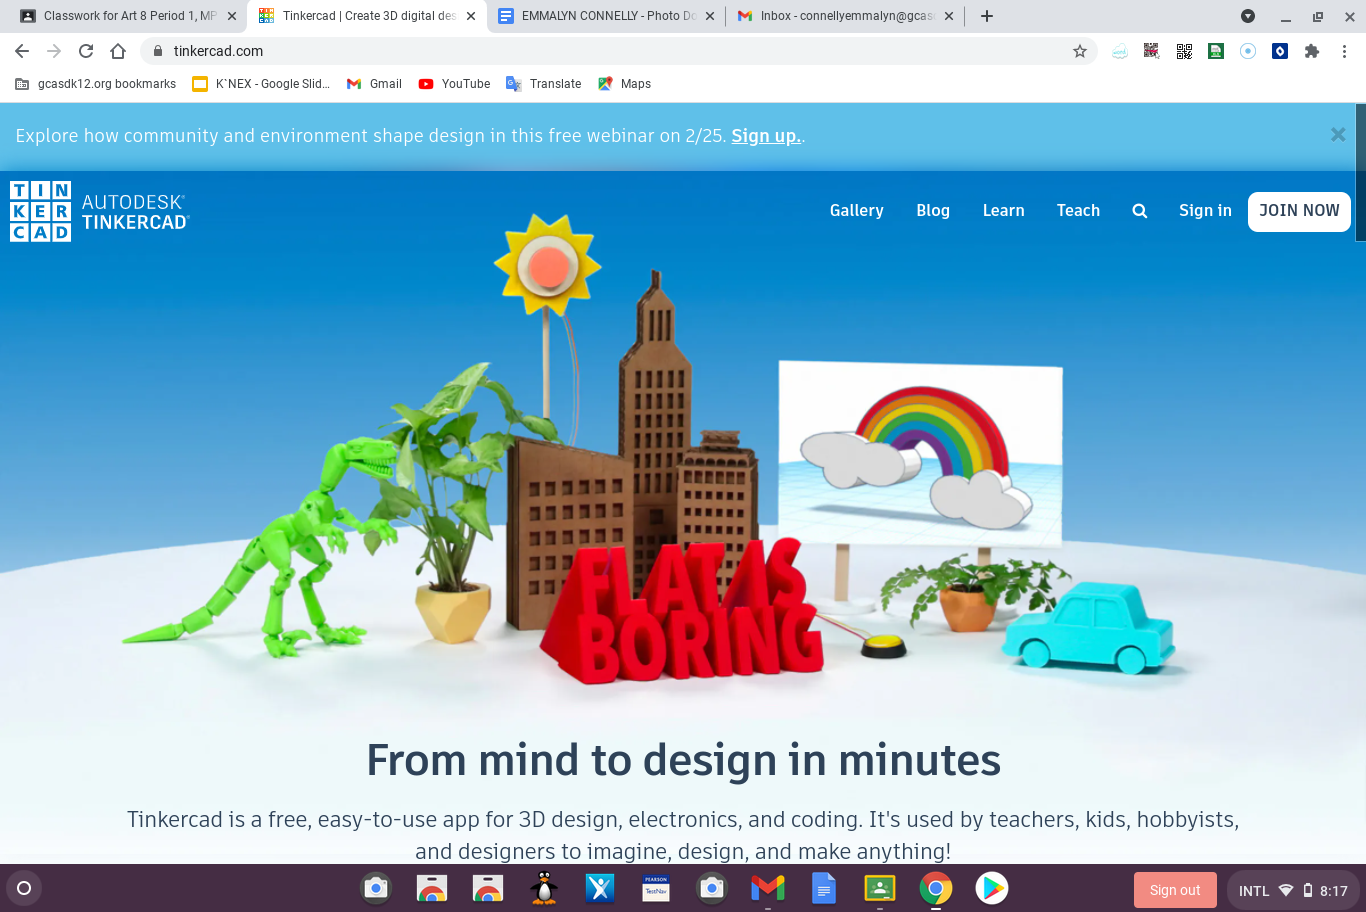The image size is (1366, 912).
Task: Toggle the ChromeOS status tray showing 8:17
Action: click(1290, 889)
